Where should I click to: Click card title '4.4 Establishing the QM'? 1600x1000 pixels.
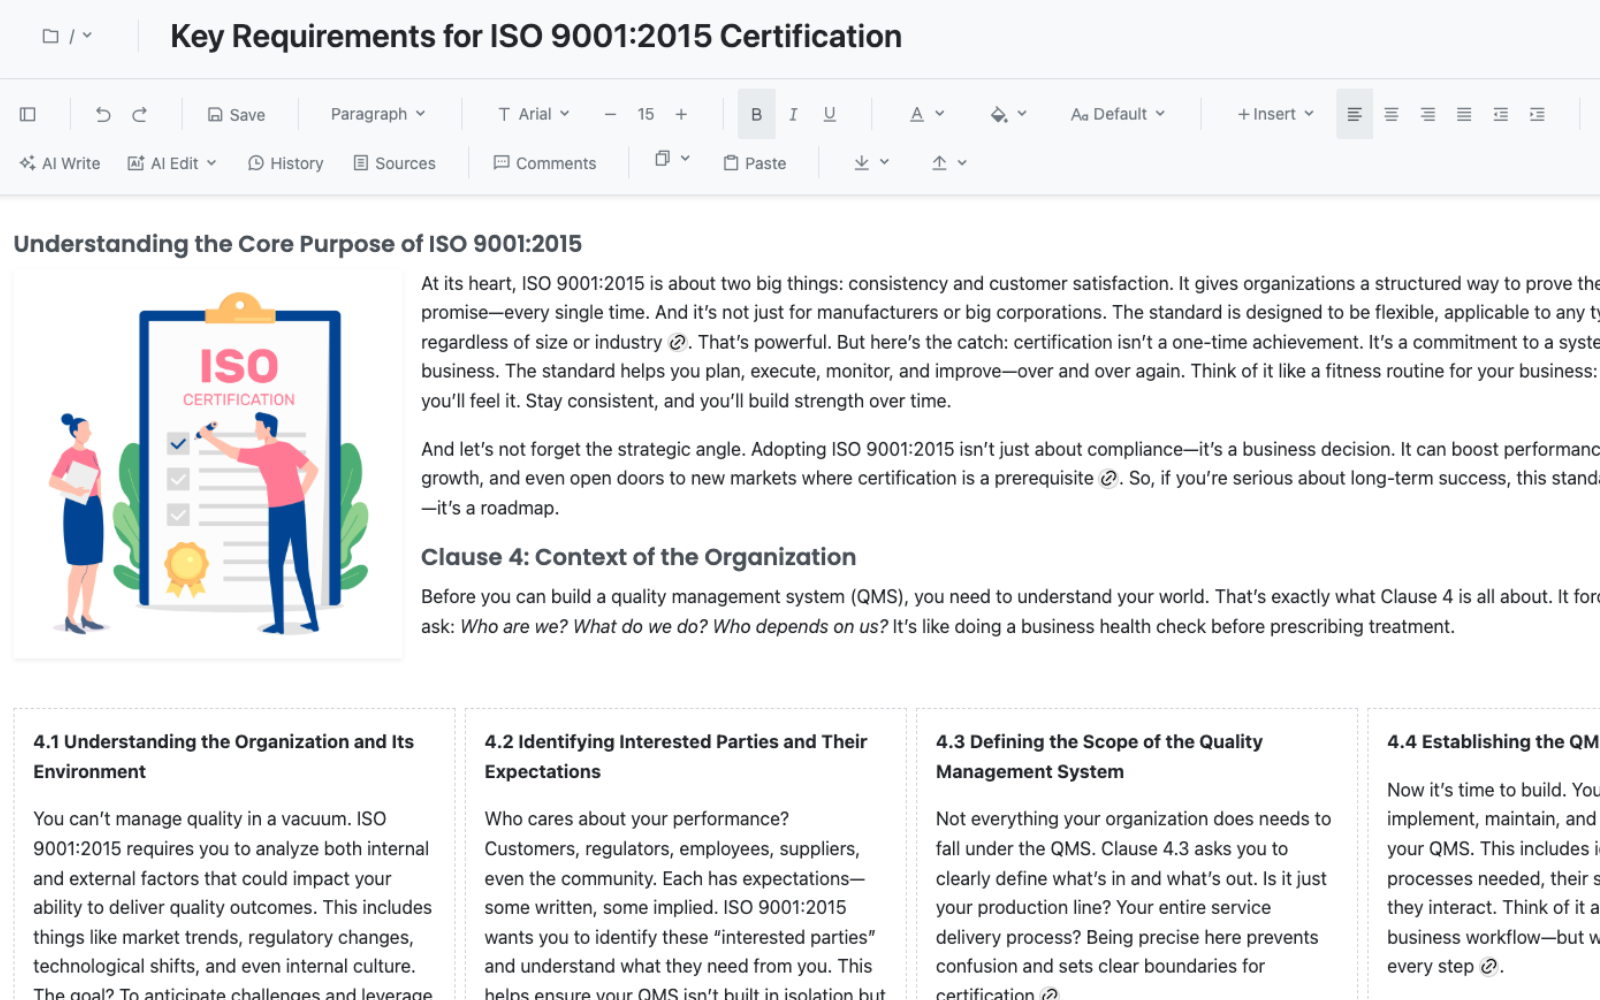click(1493, 742)
